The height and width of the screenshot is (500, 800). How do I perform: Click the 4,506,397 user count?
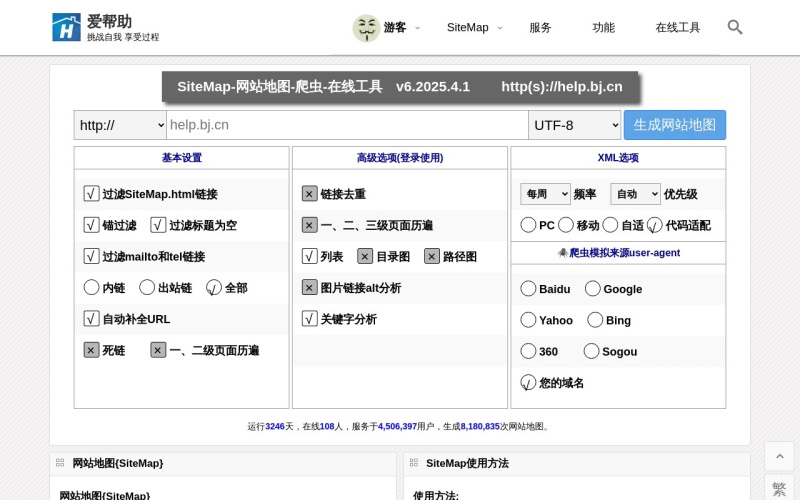(397, 426)
